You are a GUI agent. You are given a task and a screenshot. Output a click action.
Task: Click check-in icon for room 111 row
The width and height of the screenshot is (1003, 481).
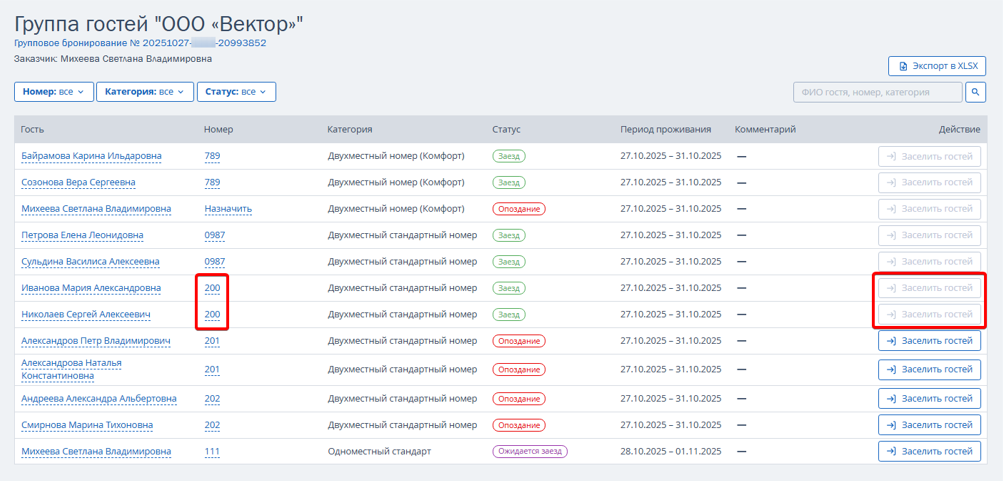click(x=890, y=452)
